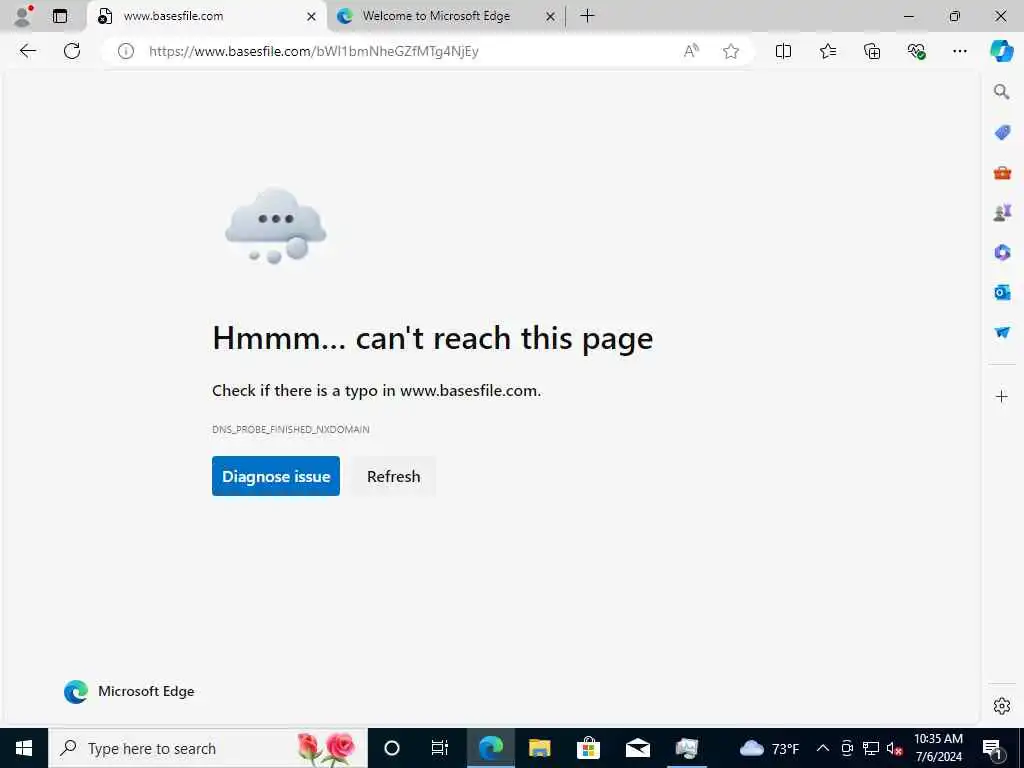This screenshot has height=768, width=1024.
Task: Show hidden system tray icons chevron
Action: [823, 748]
